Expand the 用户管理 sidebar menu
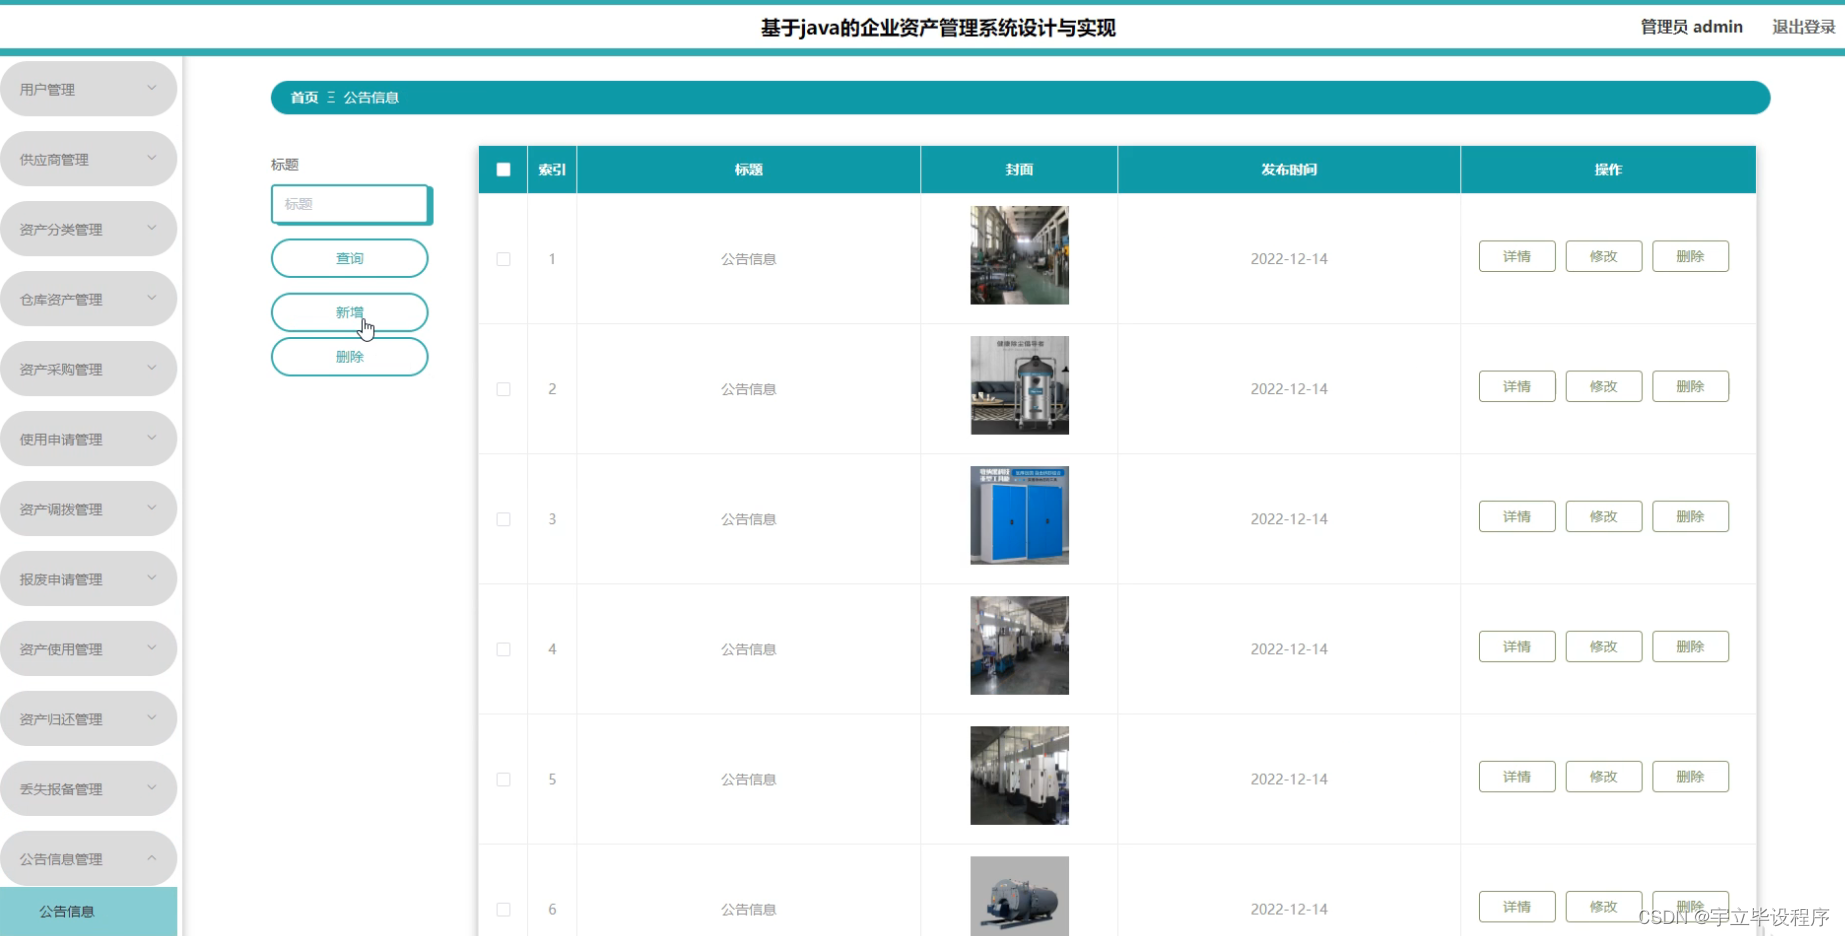1845x936 pixels. point(88,89)
